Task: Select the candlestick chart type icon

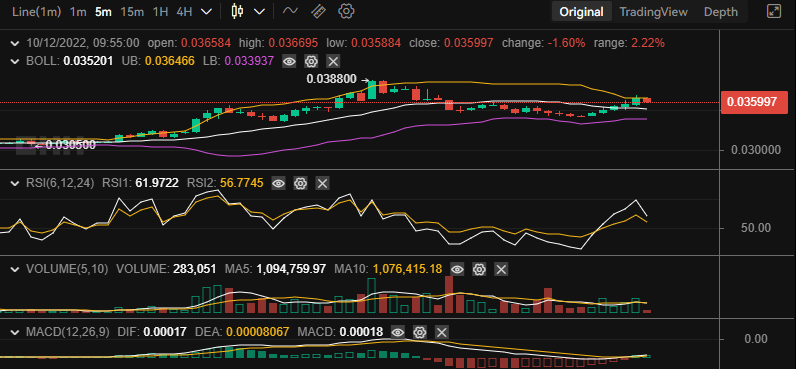Action: (237, 11)
